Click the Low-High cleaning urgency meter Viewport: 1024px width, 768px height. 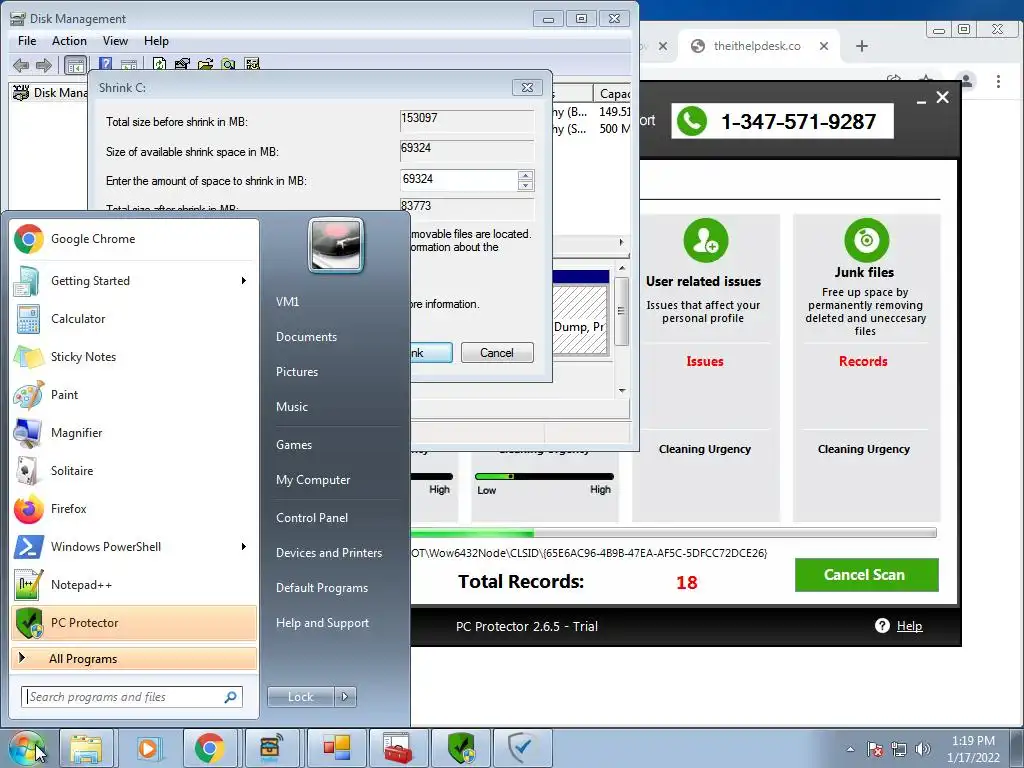(544, 477)
